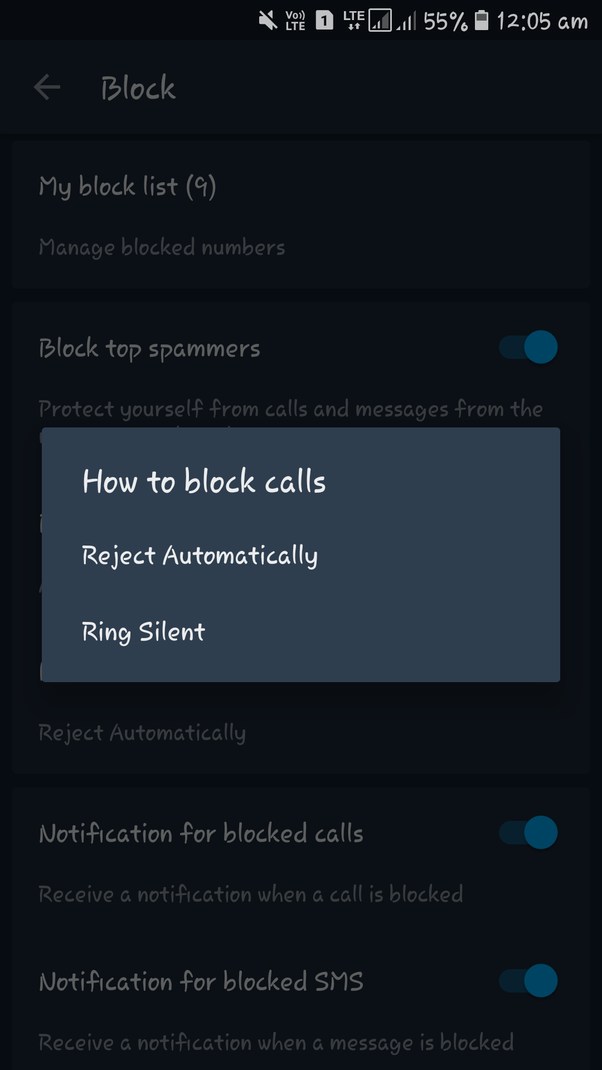Tap the cellular signal strength icon
This screenshot has width=602, height=1070.
click(404, 20)
